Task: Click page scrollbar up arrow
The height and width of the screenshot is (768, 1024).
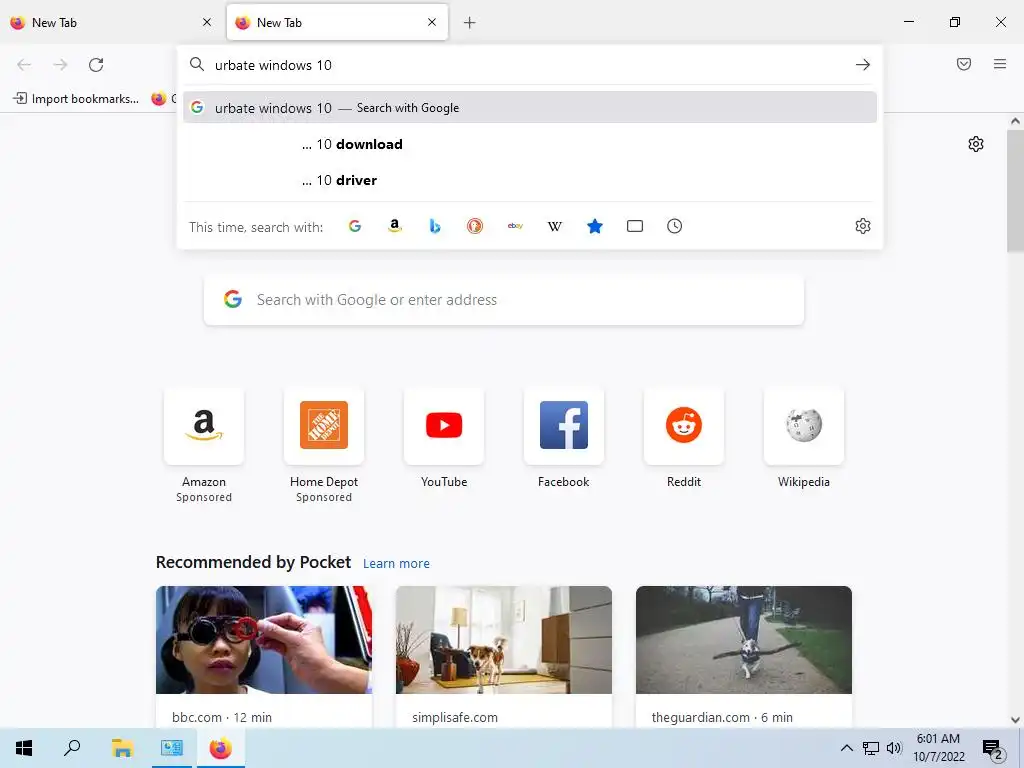Action: (1015, 121)
